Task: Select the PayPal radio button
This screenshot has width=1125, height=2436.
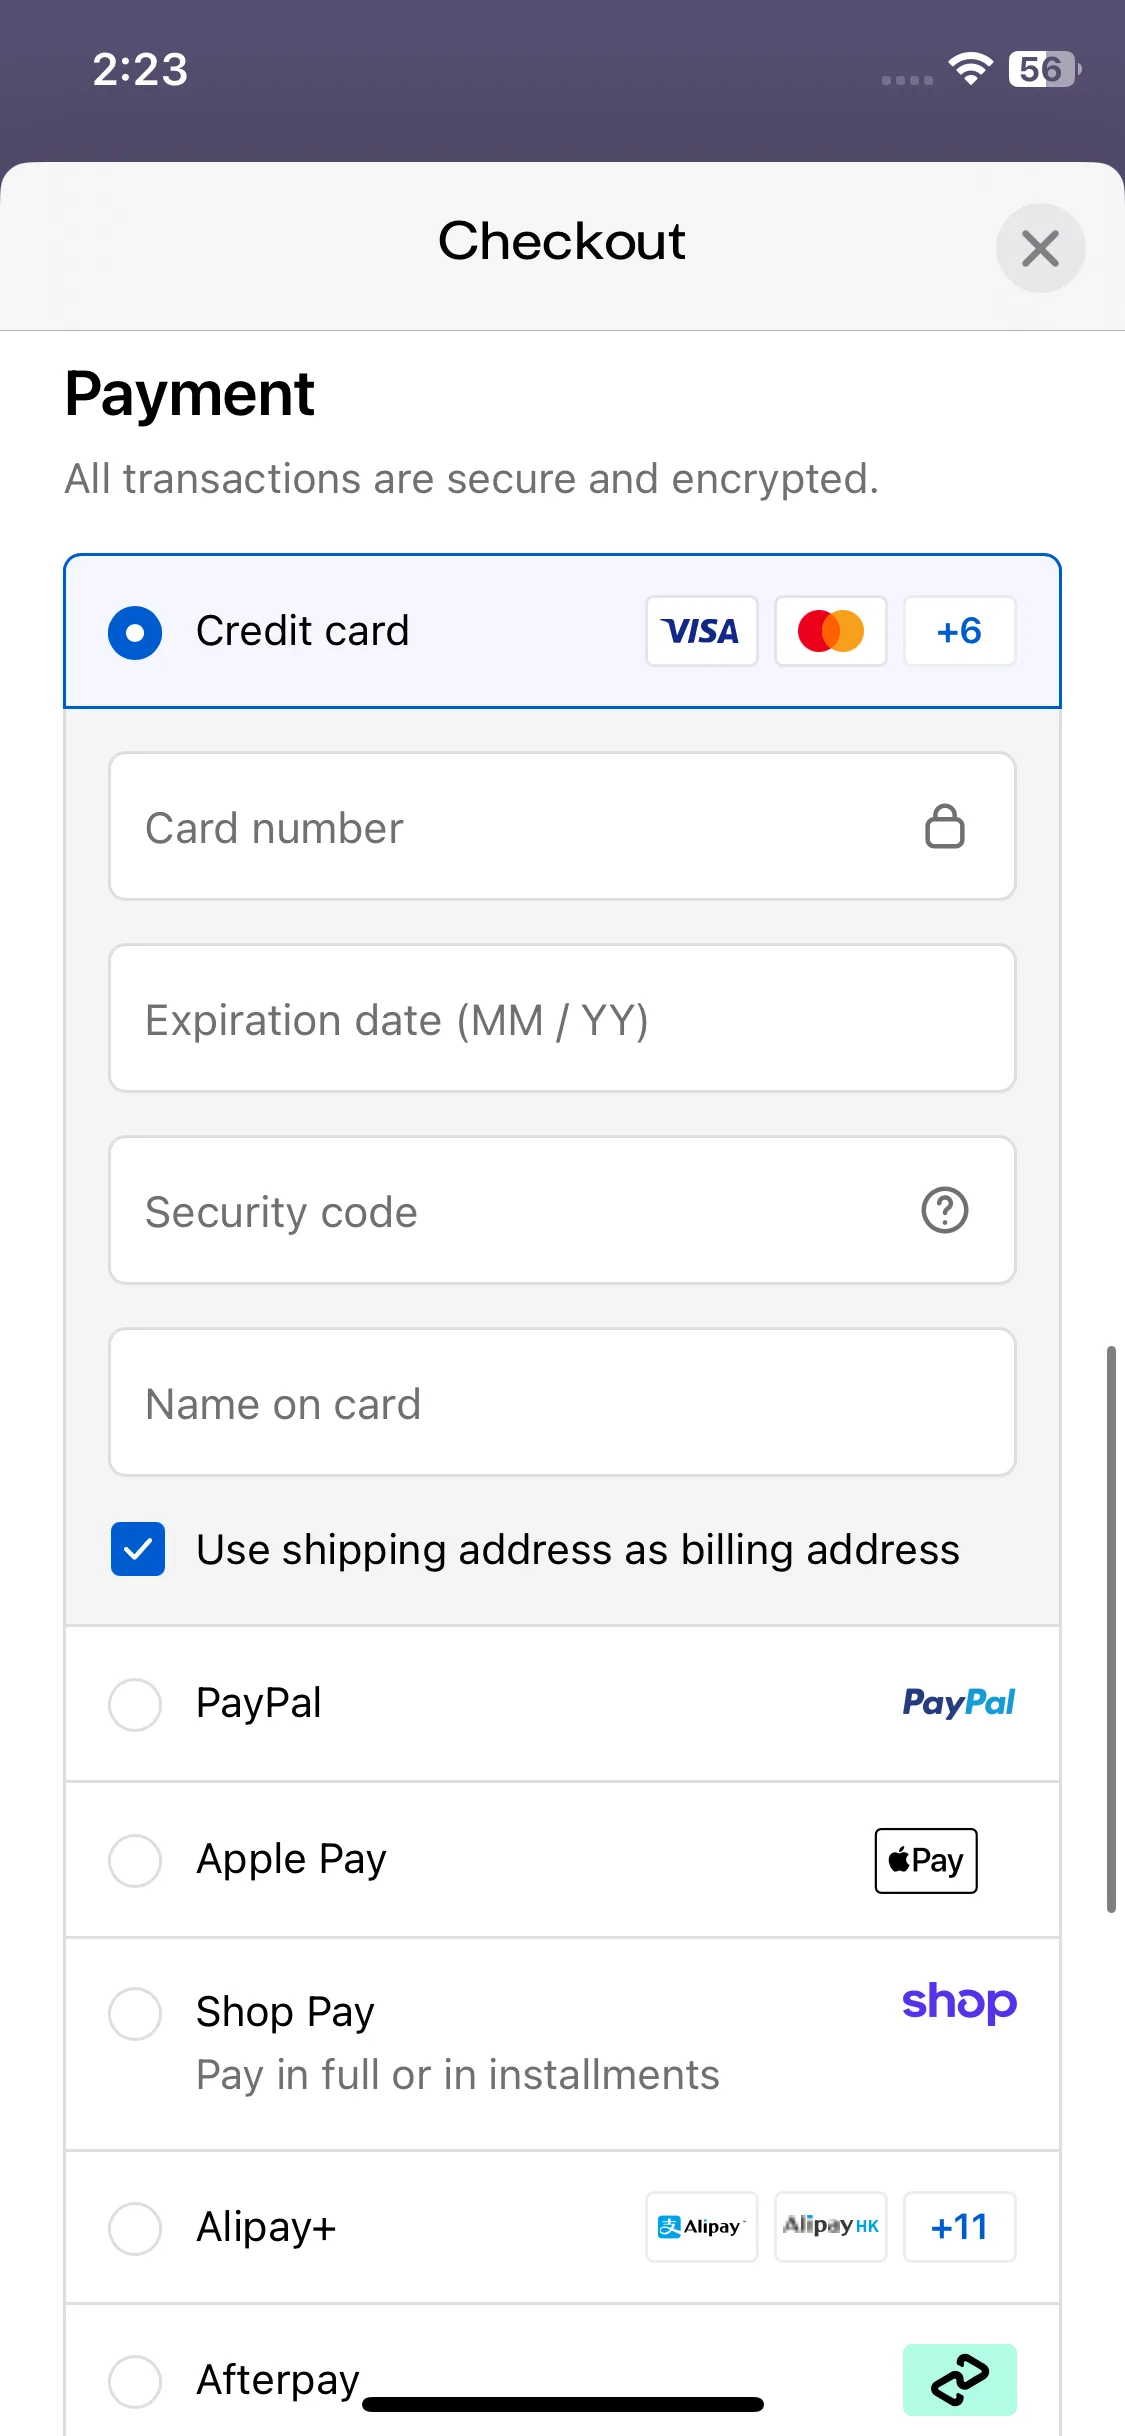Action: [135, 1704]
